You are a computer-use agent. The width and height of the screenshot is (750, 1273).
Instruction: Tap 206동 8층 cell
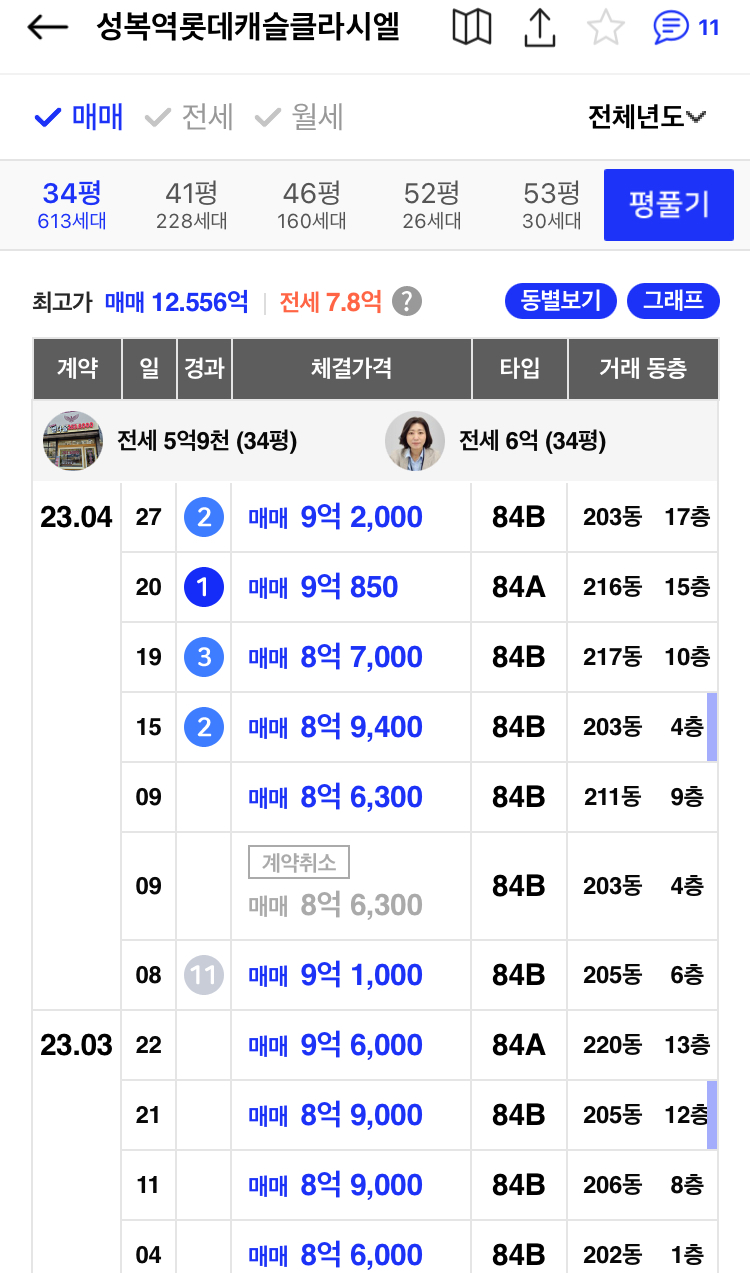tap(644, 1185)
